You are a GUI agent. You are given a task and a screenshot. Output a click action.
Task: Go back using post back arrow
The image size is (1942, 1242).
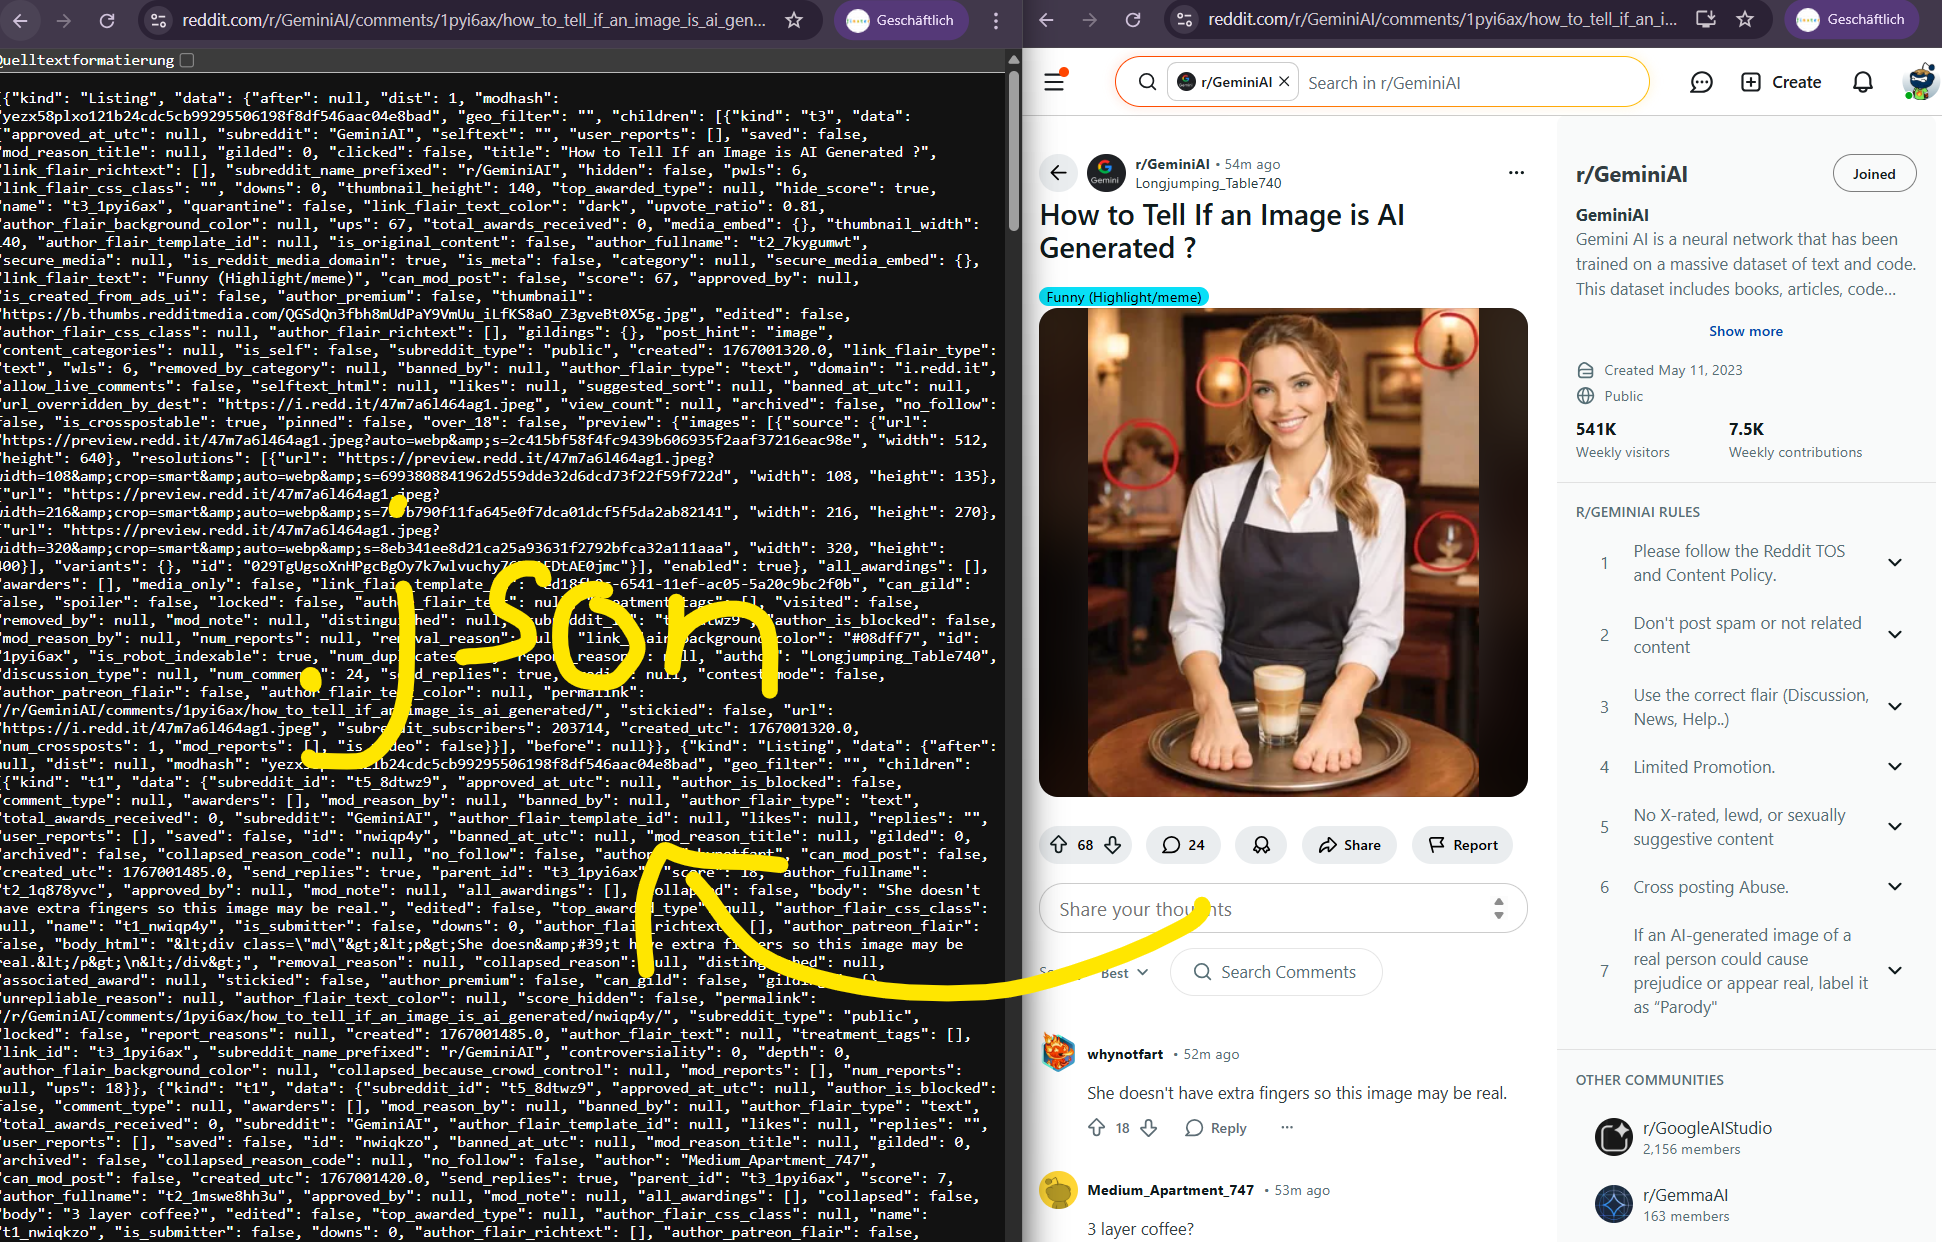pos(1058,173)
